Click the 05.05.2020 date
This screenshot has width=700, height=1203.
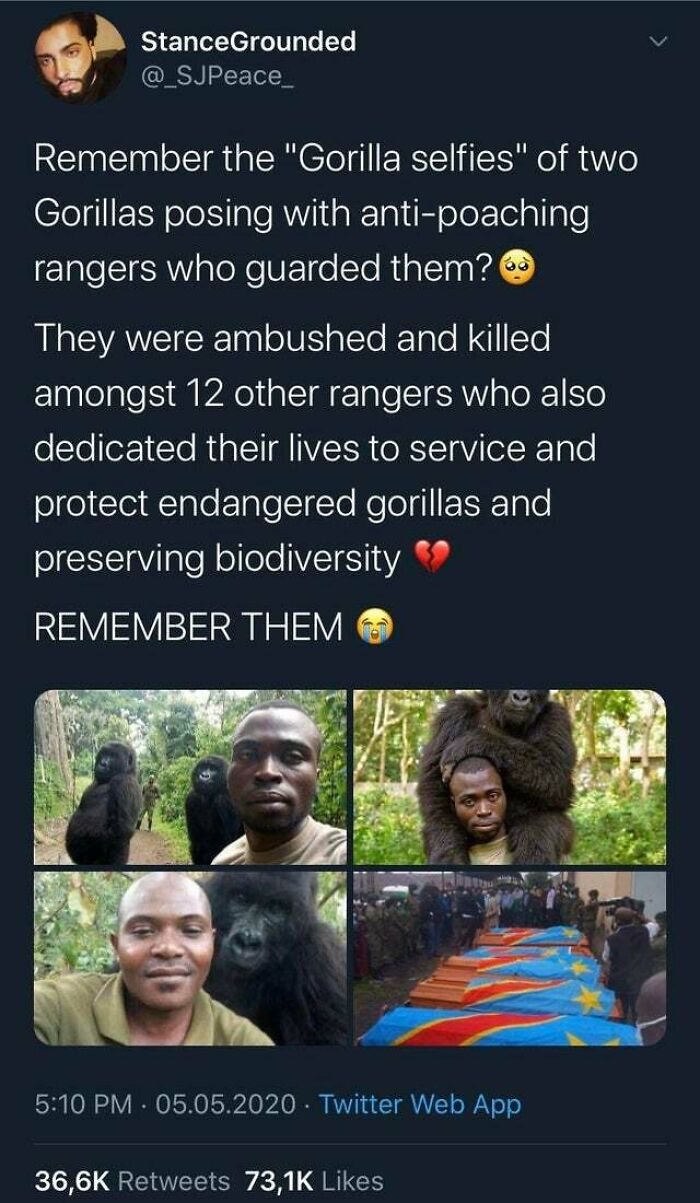click(x=226, y=1104)
